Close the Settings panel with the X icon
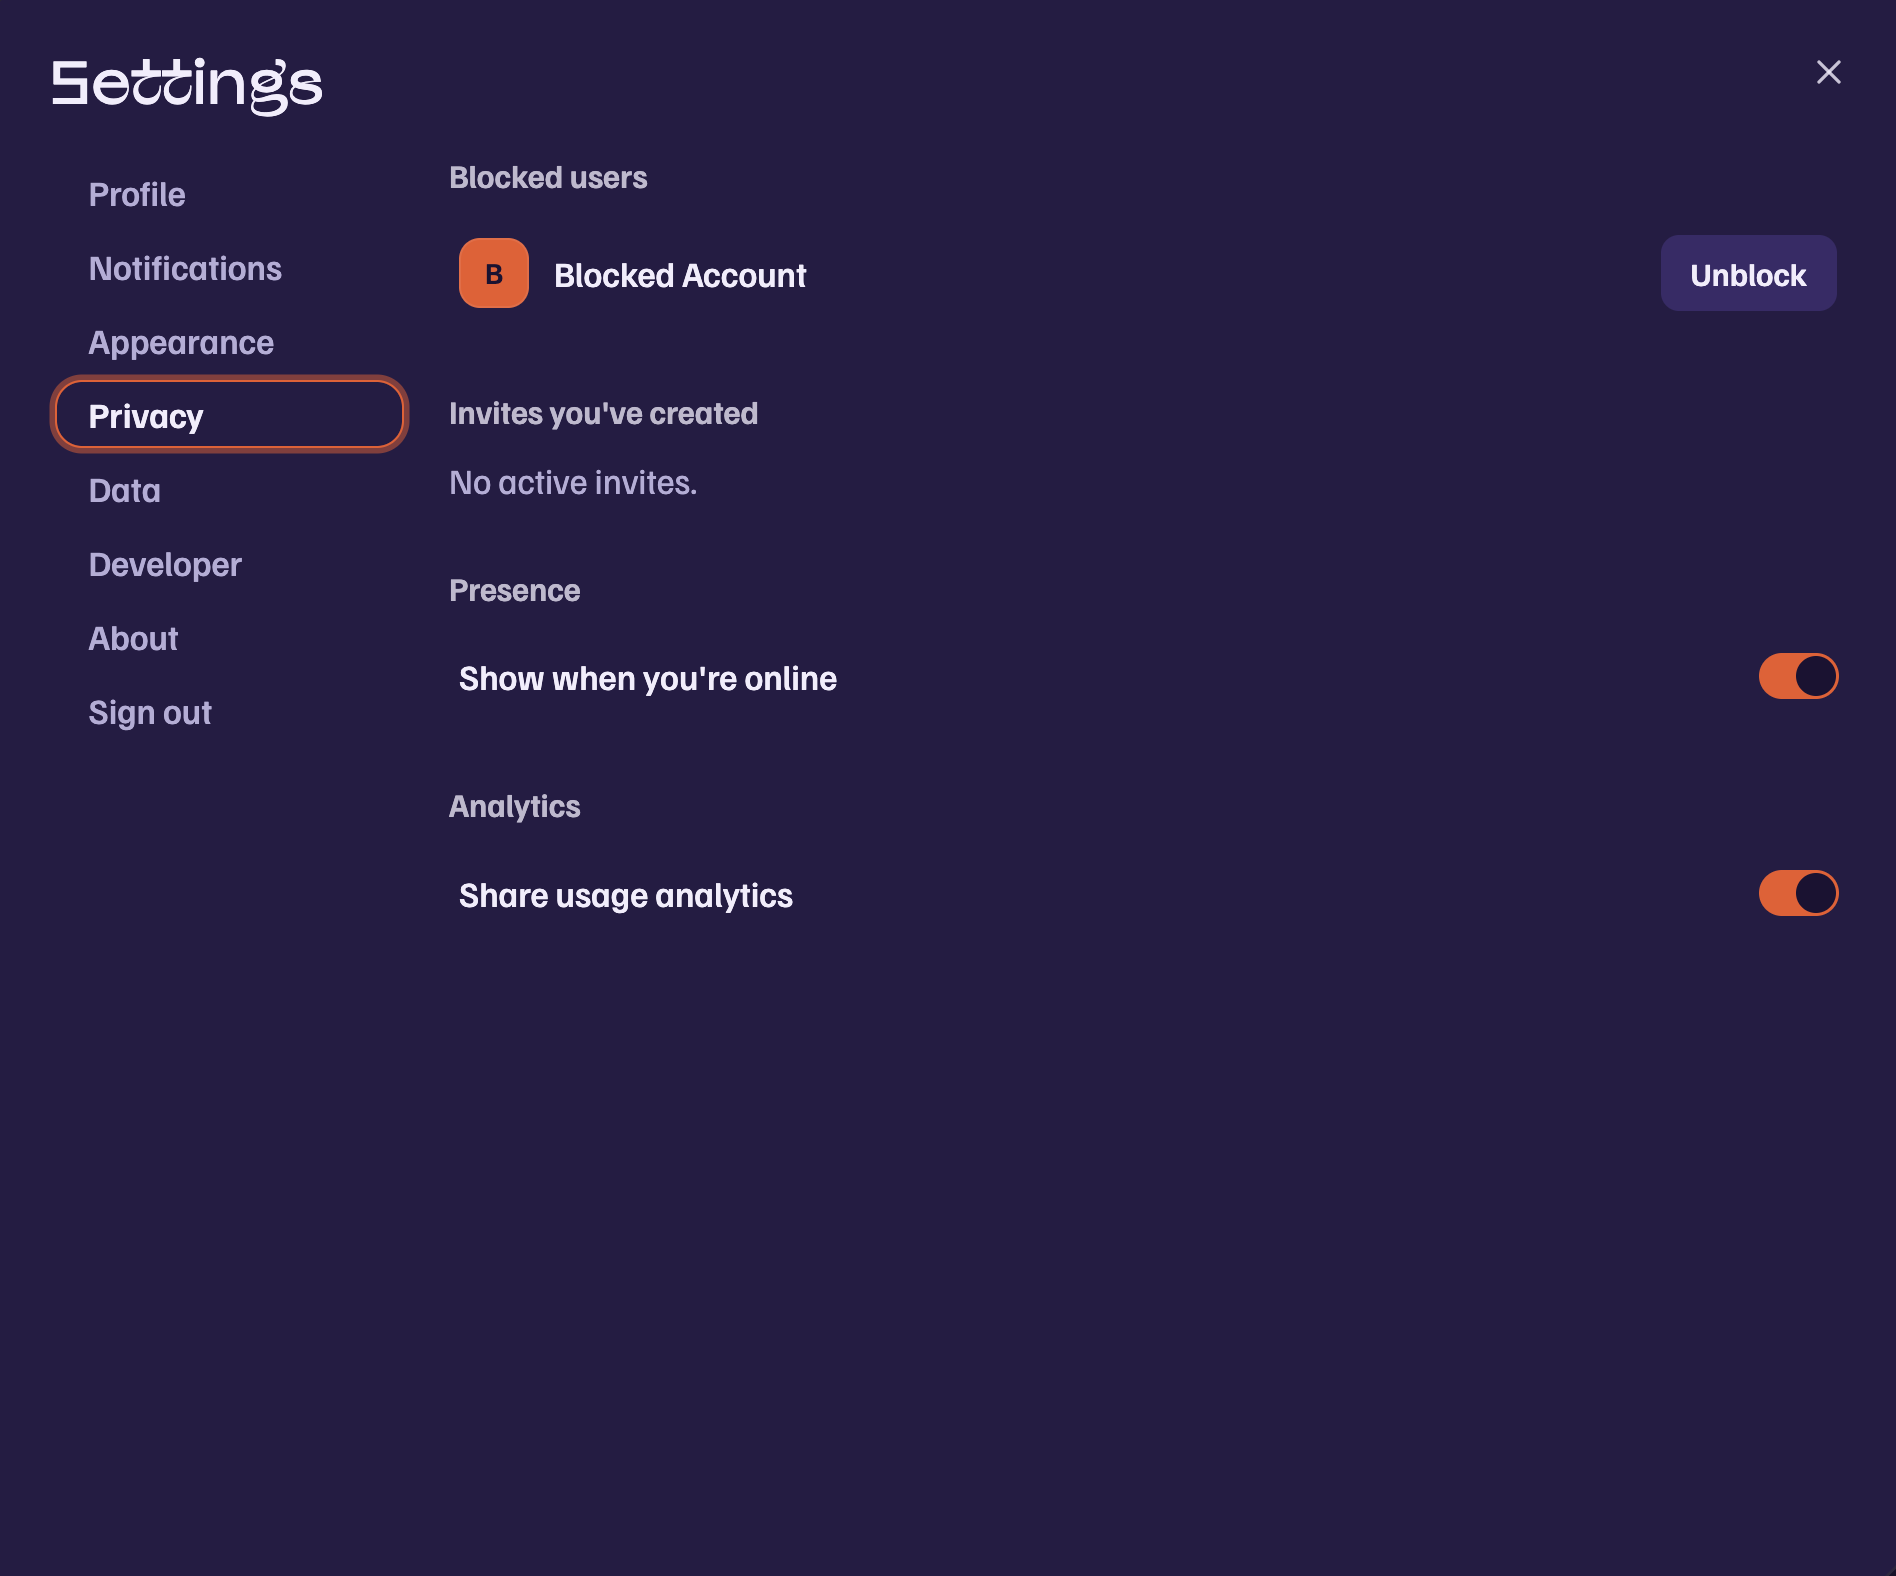 (x=1828, y=72)
